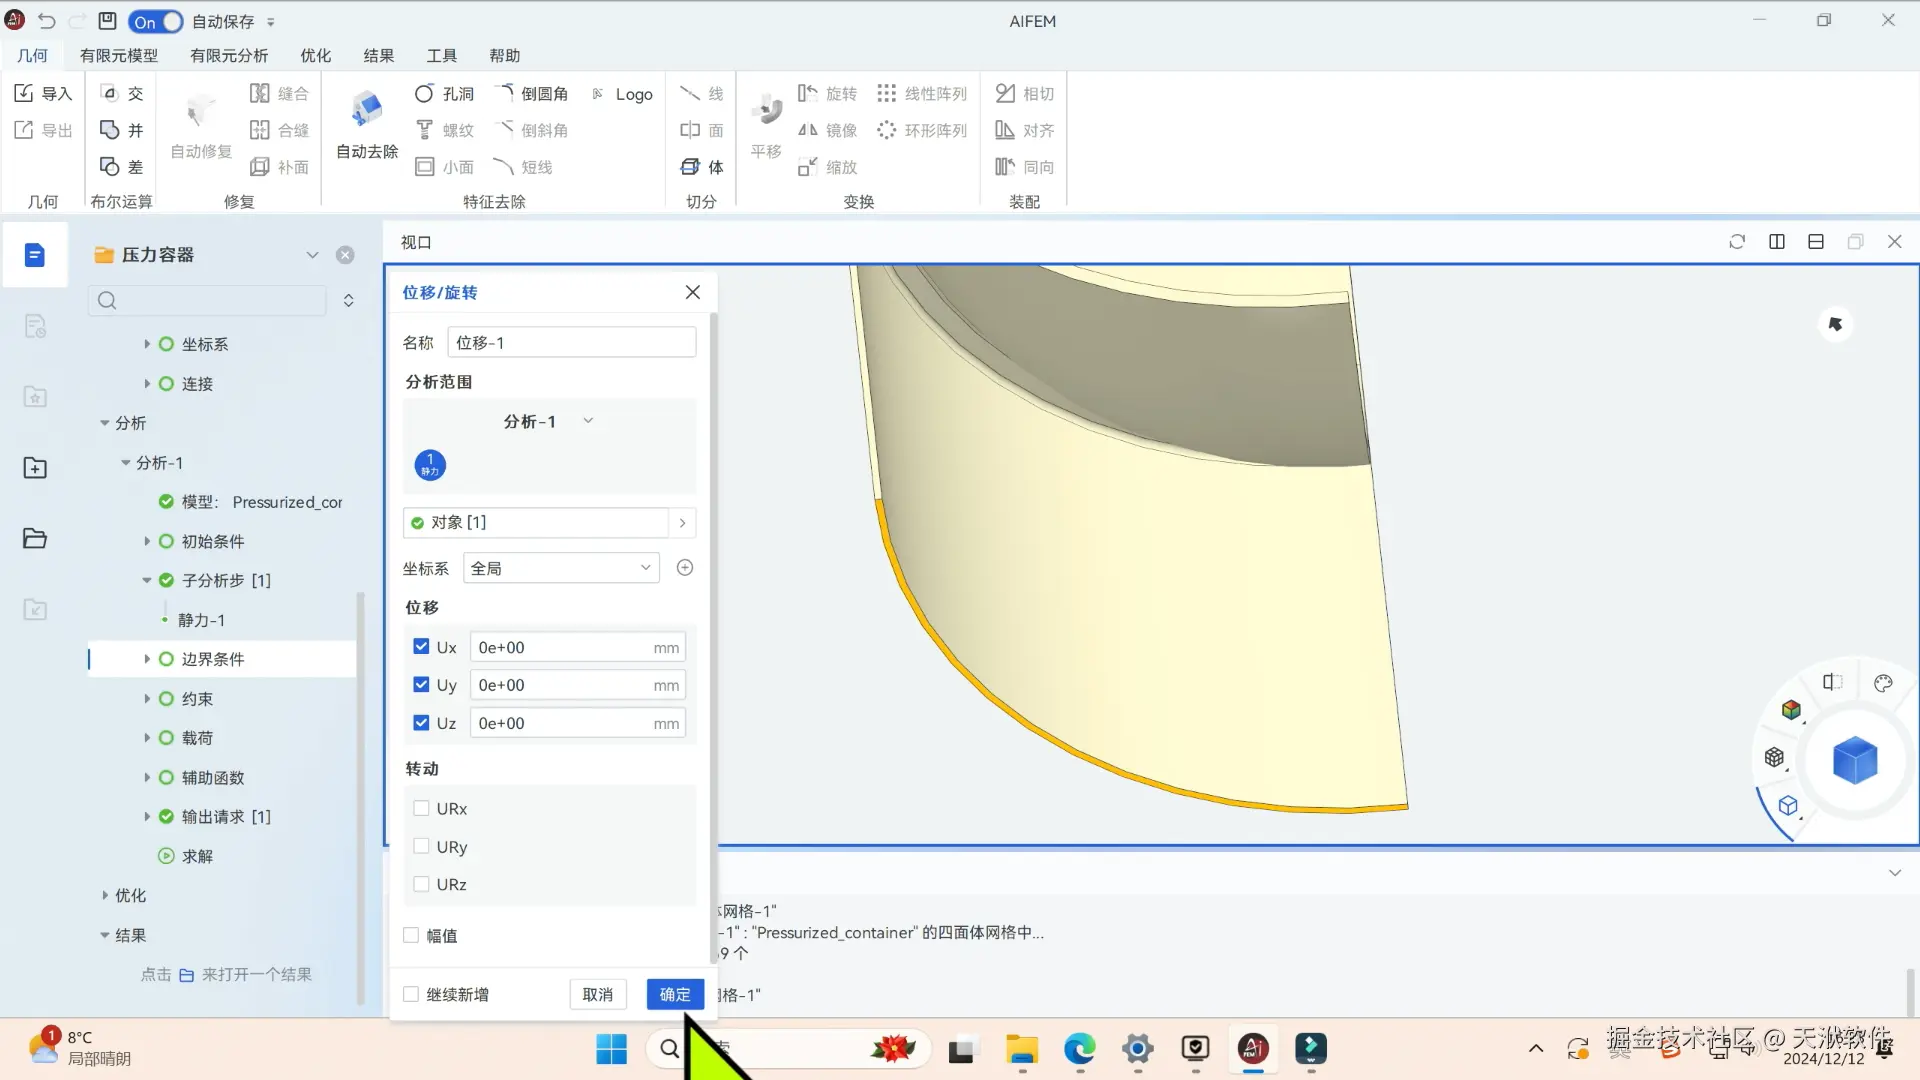This screenshot has width=1920, height=1080.
Task: Click the viewport refresh icon
Action: point(1737,242)
